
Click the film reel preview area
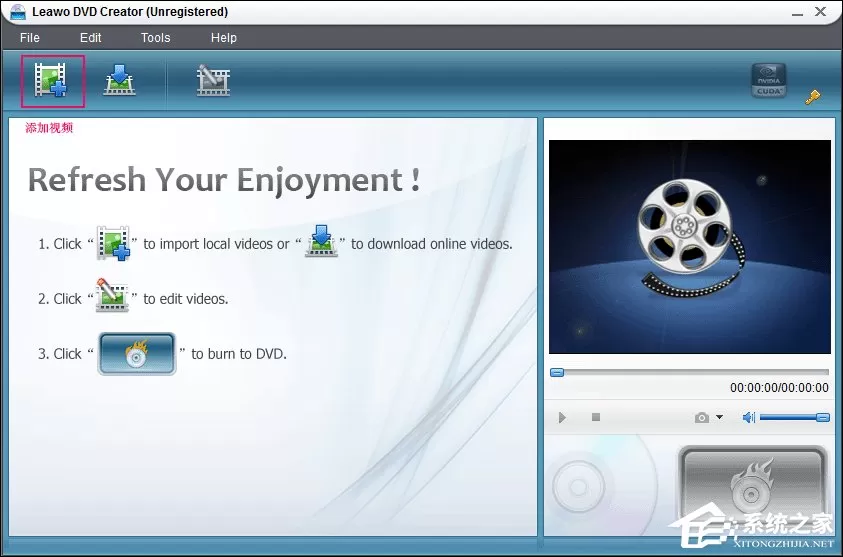690,247
